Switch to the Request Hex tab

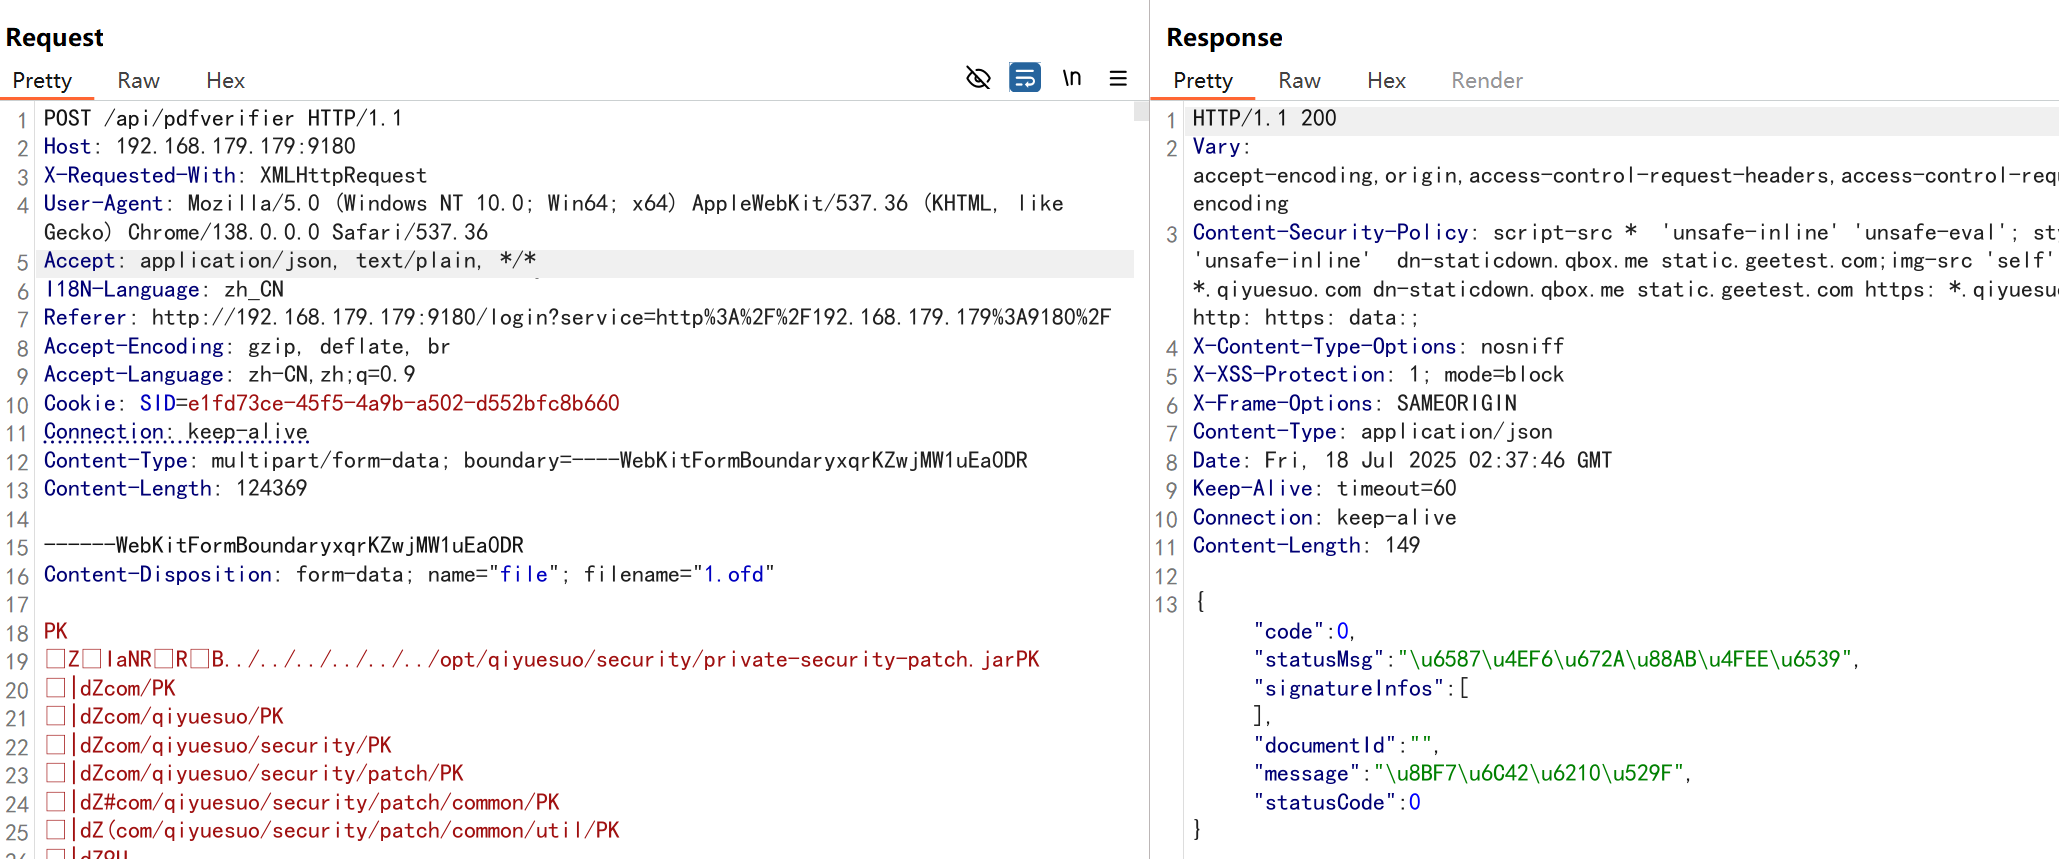225,81
